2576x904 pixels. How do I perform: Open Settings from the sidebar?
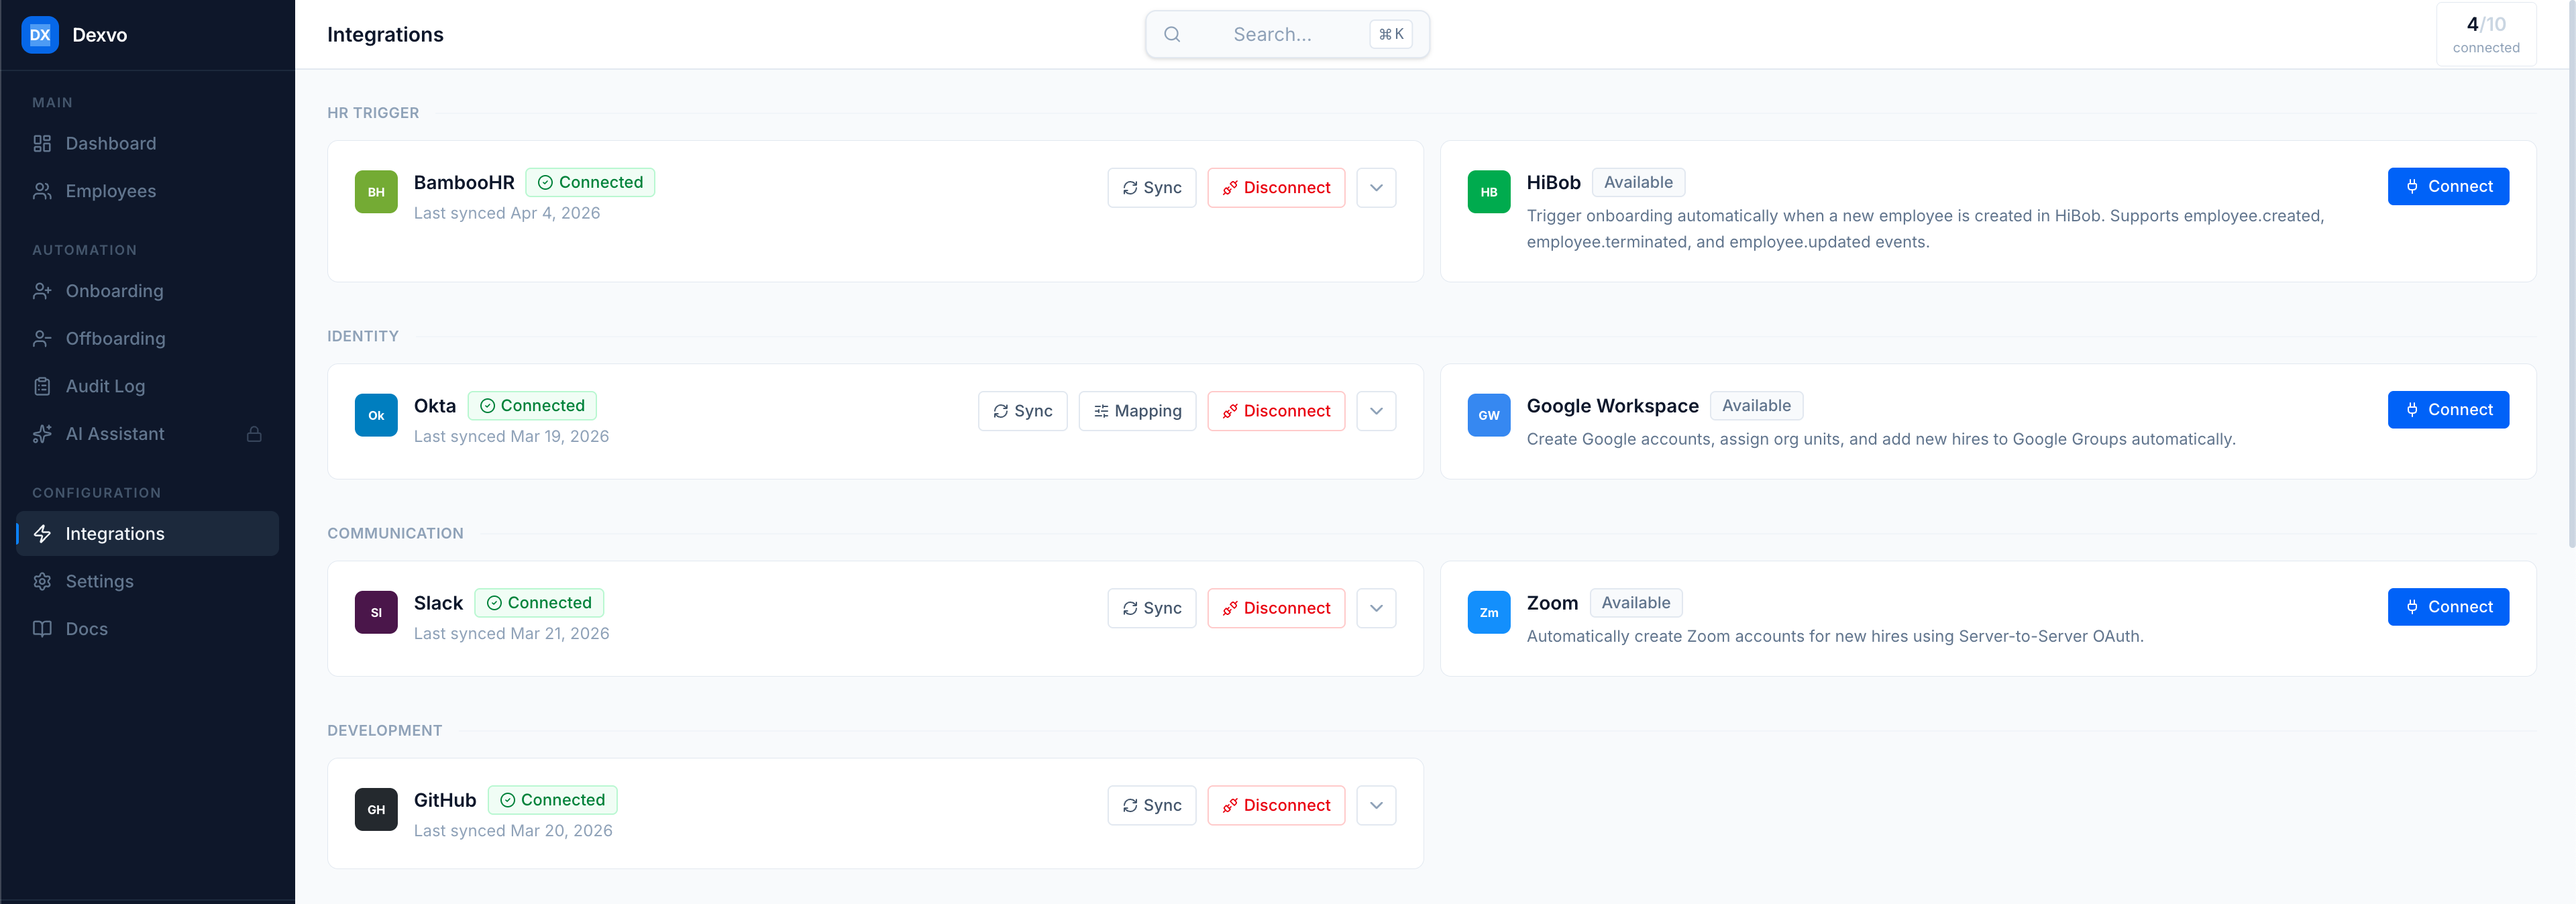click(99, 581)
